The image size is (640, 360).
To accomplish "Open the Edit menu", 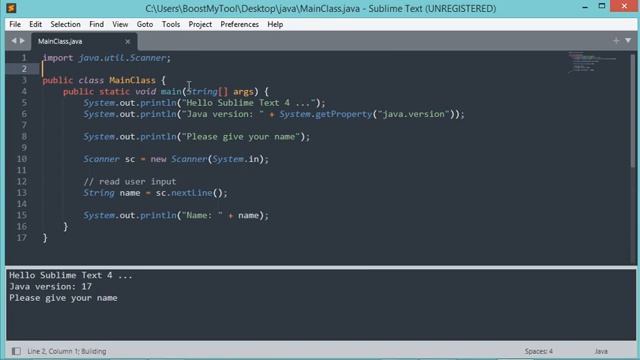I will click(36, 24).
